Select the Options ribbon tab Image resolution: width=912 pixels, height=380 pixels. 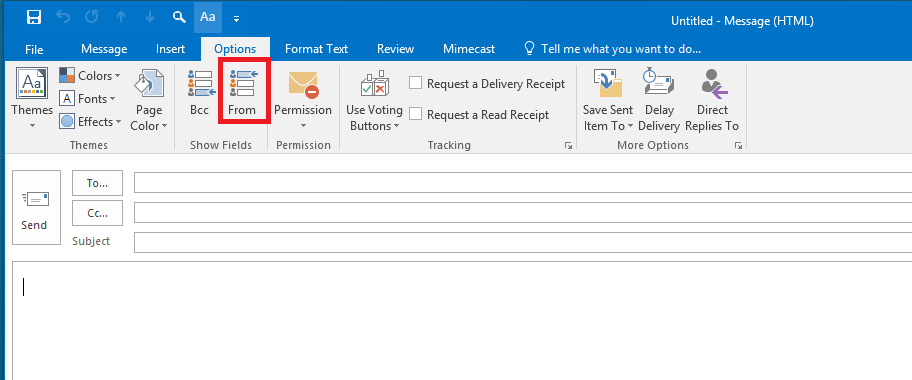click(x=235, y=49)
